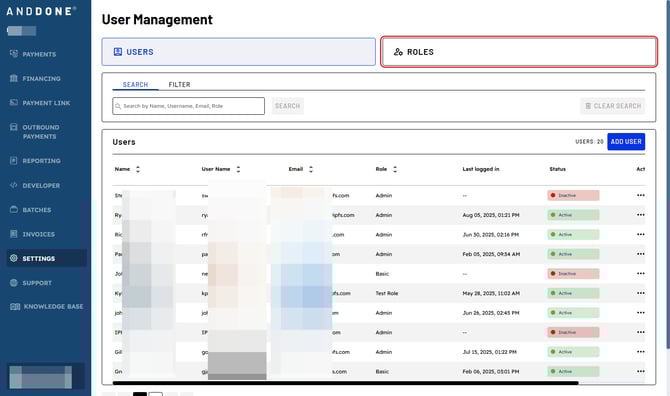Select the Payment Link sidebar icon
Viewport: 670px width, 396px height.
[x=14, y=103]
